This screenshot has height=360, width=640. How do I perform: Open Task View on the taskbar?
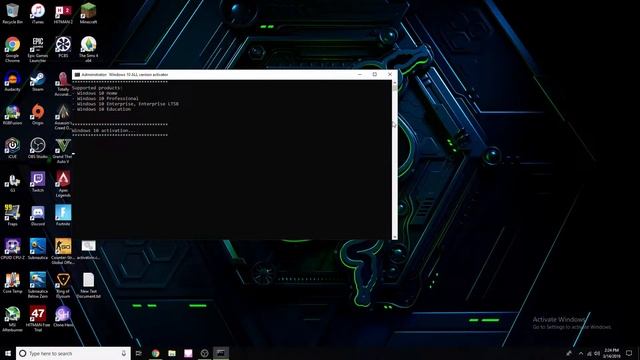(139, 353)
